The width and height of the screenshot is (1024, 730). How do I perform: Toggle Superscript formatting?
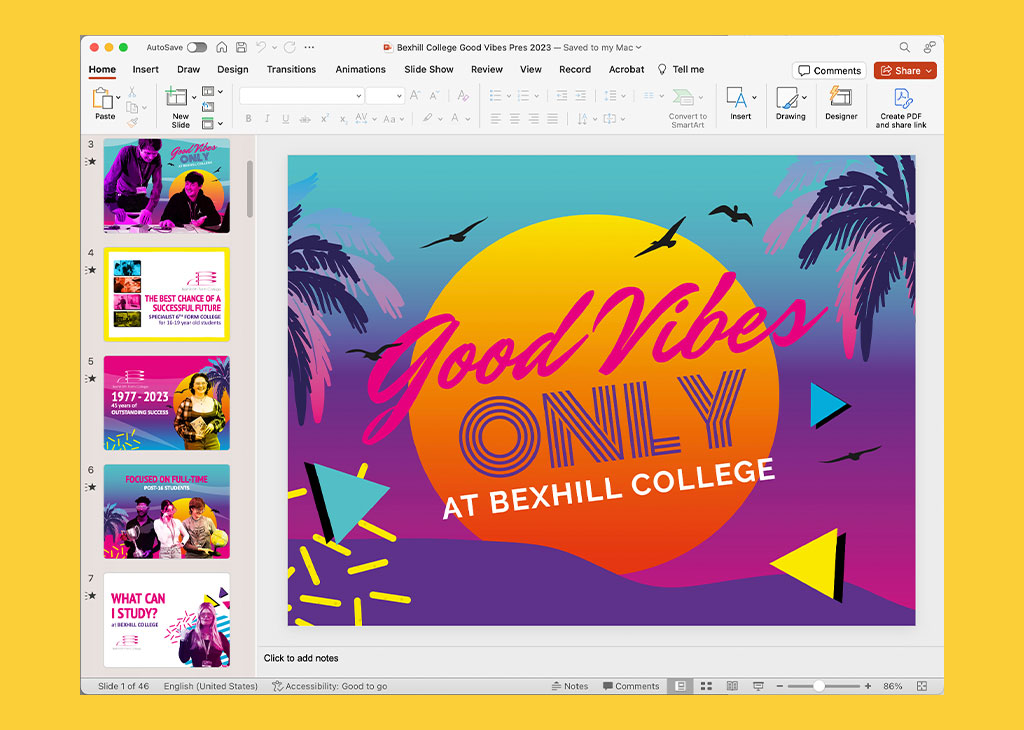coord(325,119)
